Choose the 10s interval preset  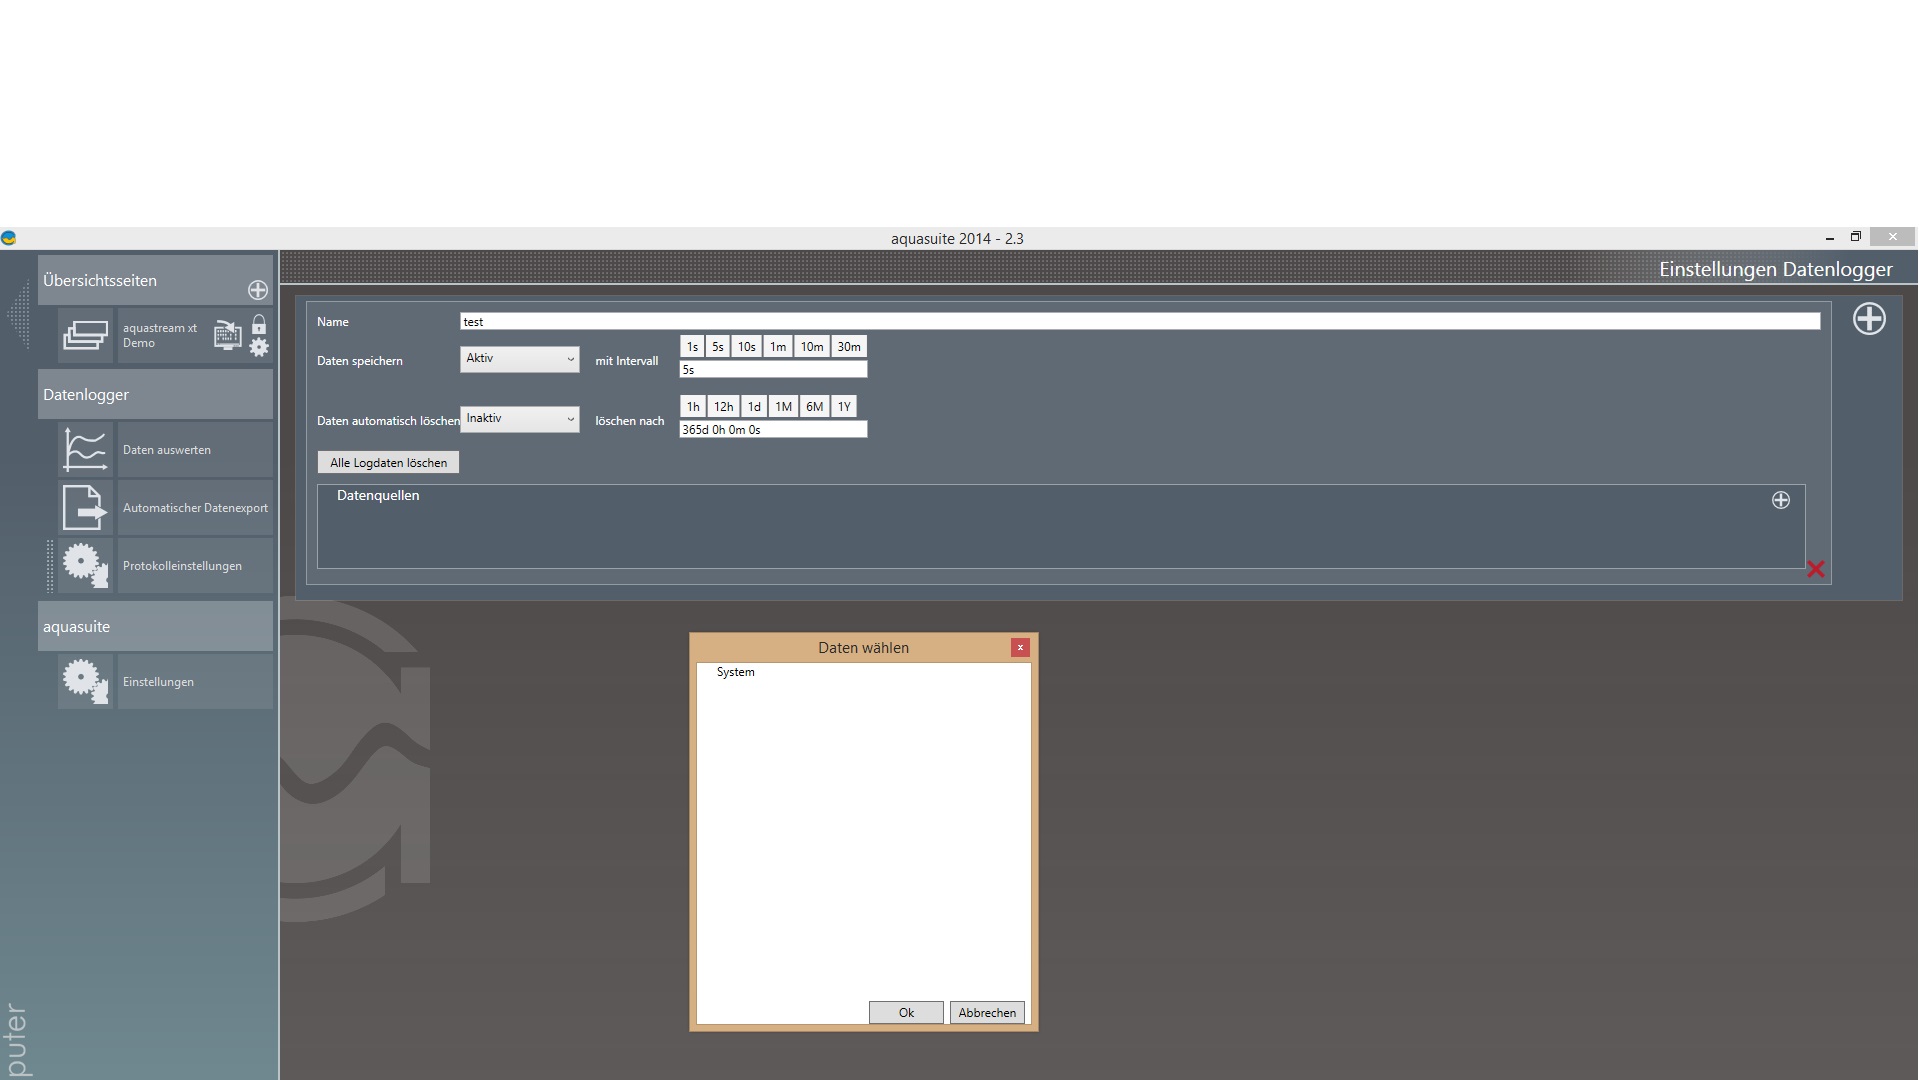[x=747, y=347]
